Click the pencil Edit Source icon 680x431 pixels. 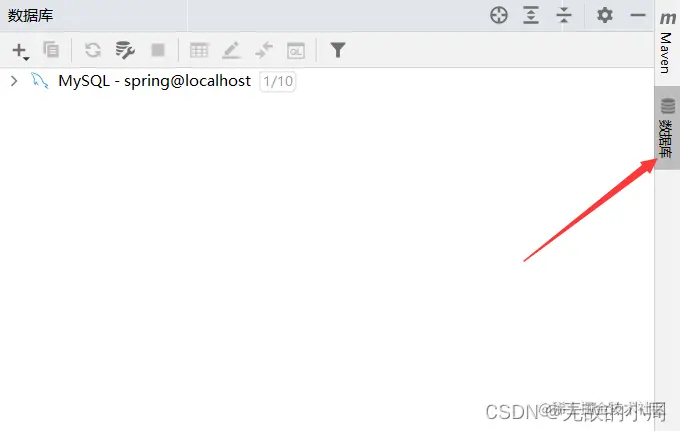(x=231, y=50)
